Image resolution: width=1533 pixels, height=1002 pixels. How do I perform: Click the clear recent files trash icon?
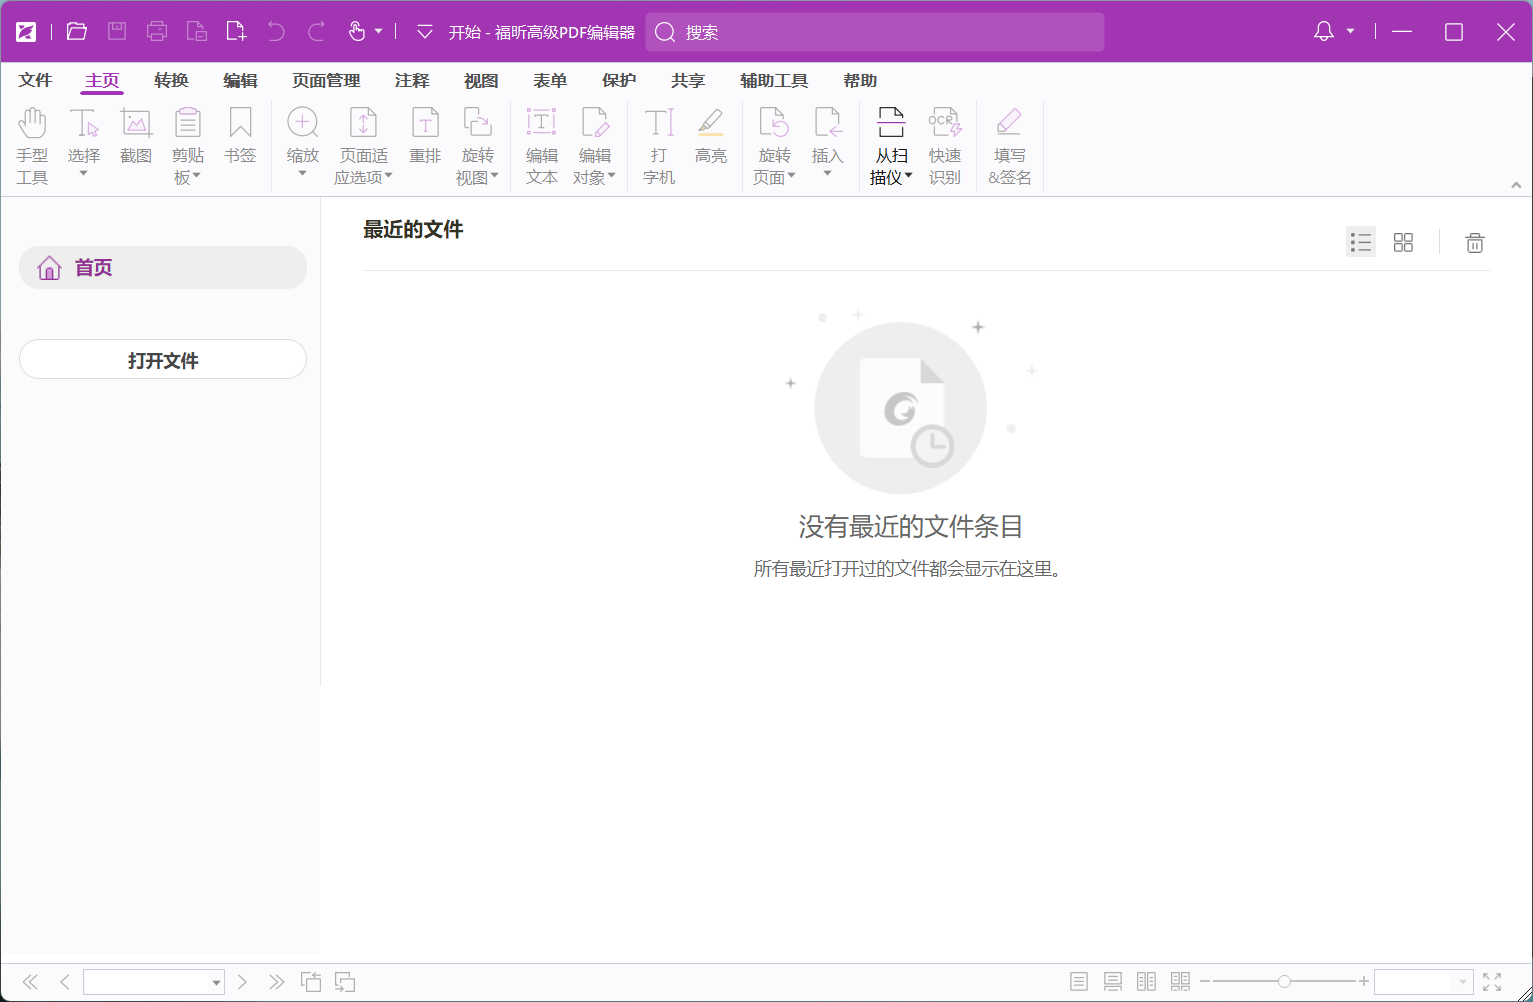pyautogui.click(x=1474, y=242)
